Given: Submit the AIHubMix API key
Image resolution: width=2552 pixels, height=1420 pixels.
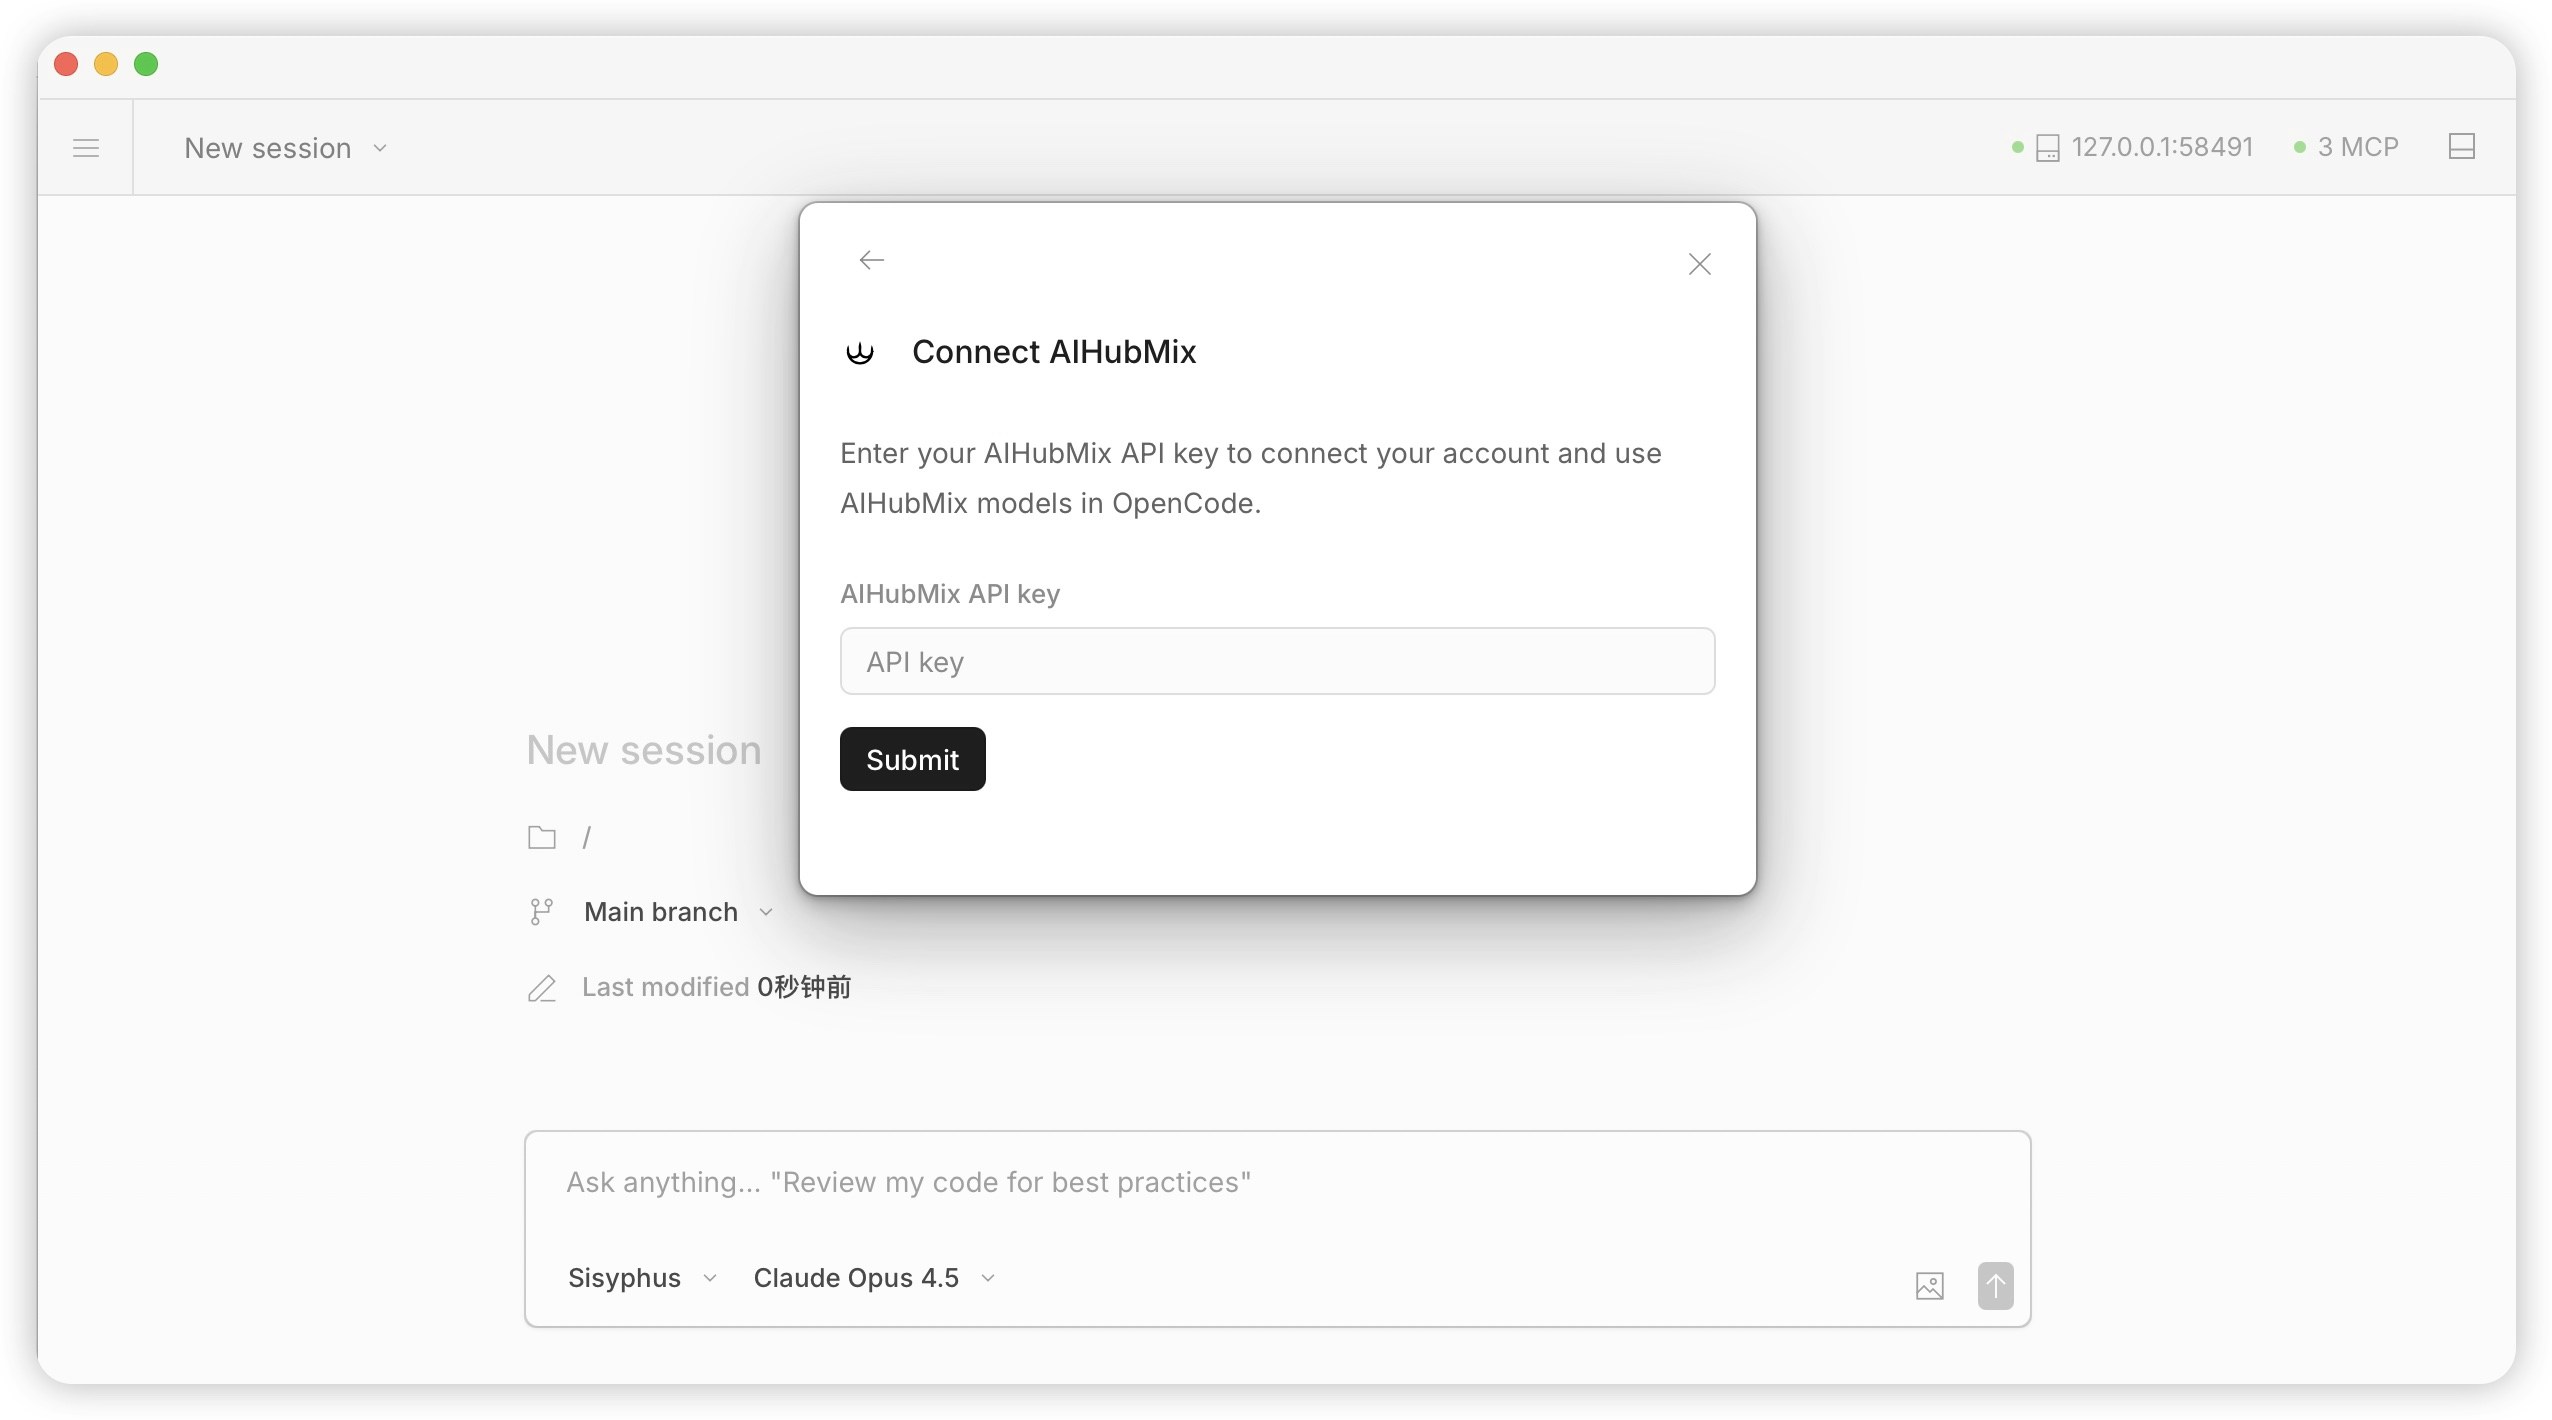Looking at the screenshot, I should tap(911, 759).
